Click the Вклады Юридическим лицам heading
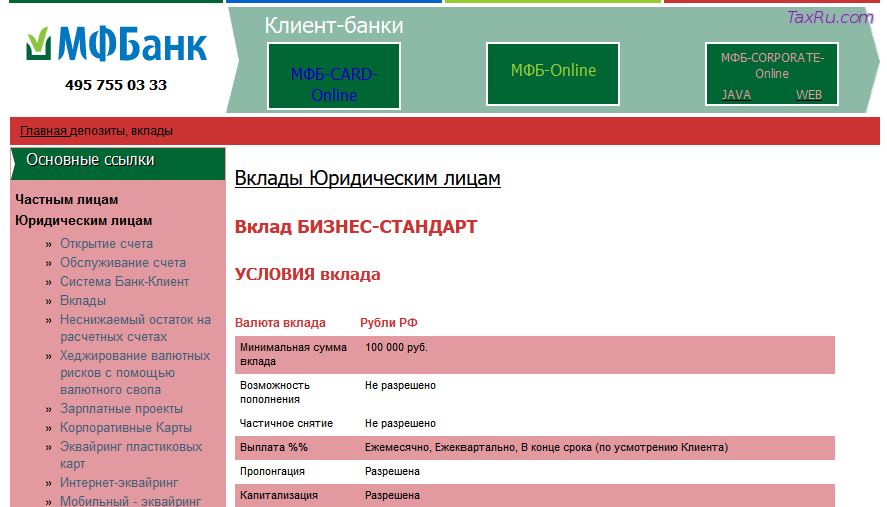The width and height of the screenshot is (887, 507). coord(367,178)
